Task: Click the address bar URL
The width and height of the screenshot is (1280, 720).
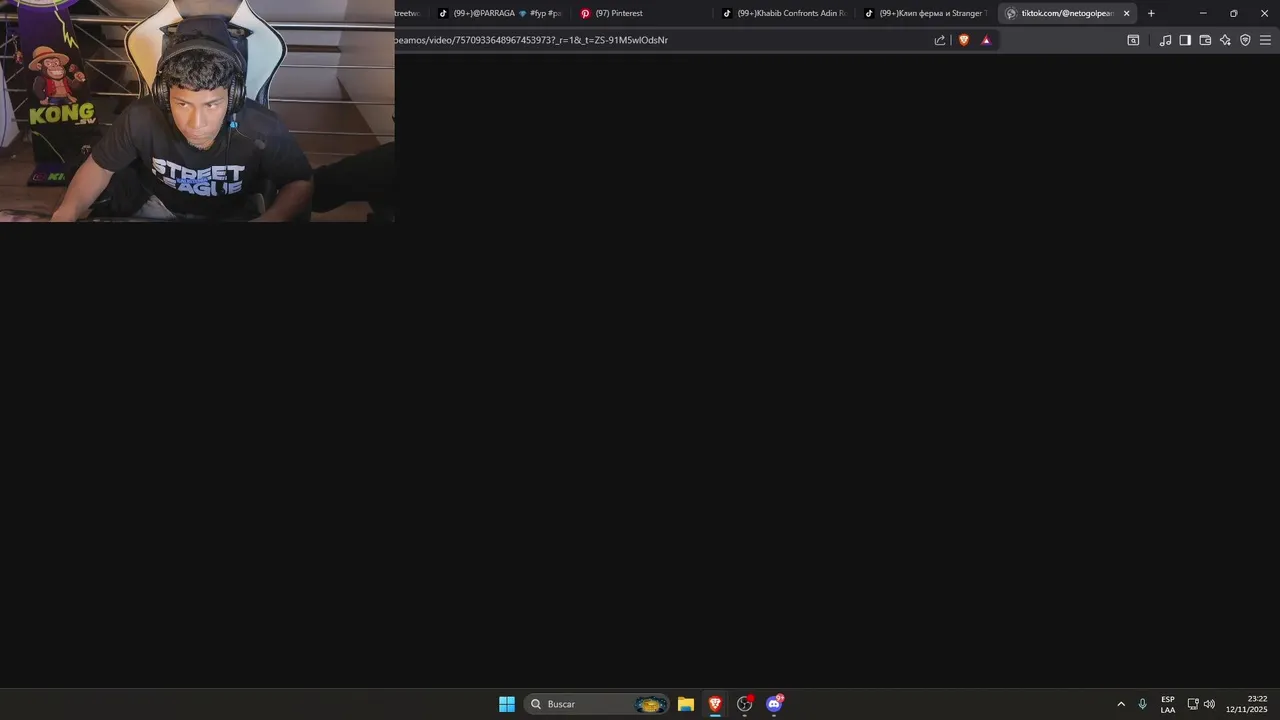Action: [532, 40]
